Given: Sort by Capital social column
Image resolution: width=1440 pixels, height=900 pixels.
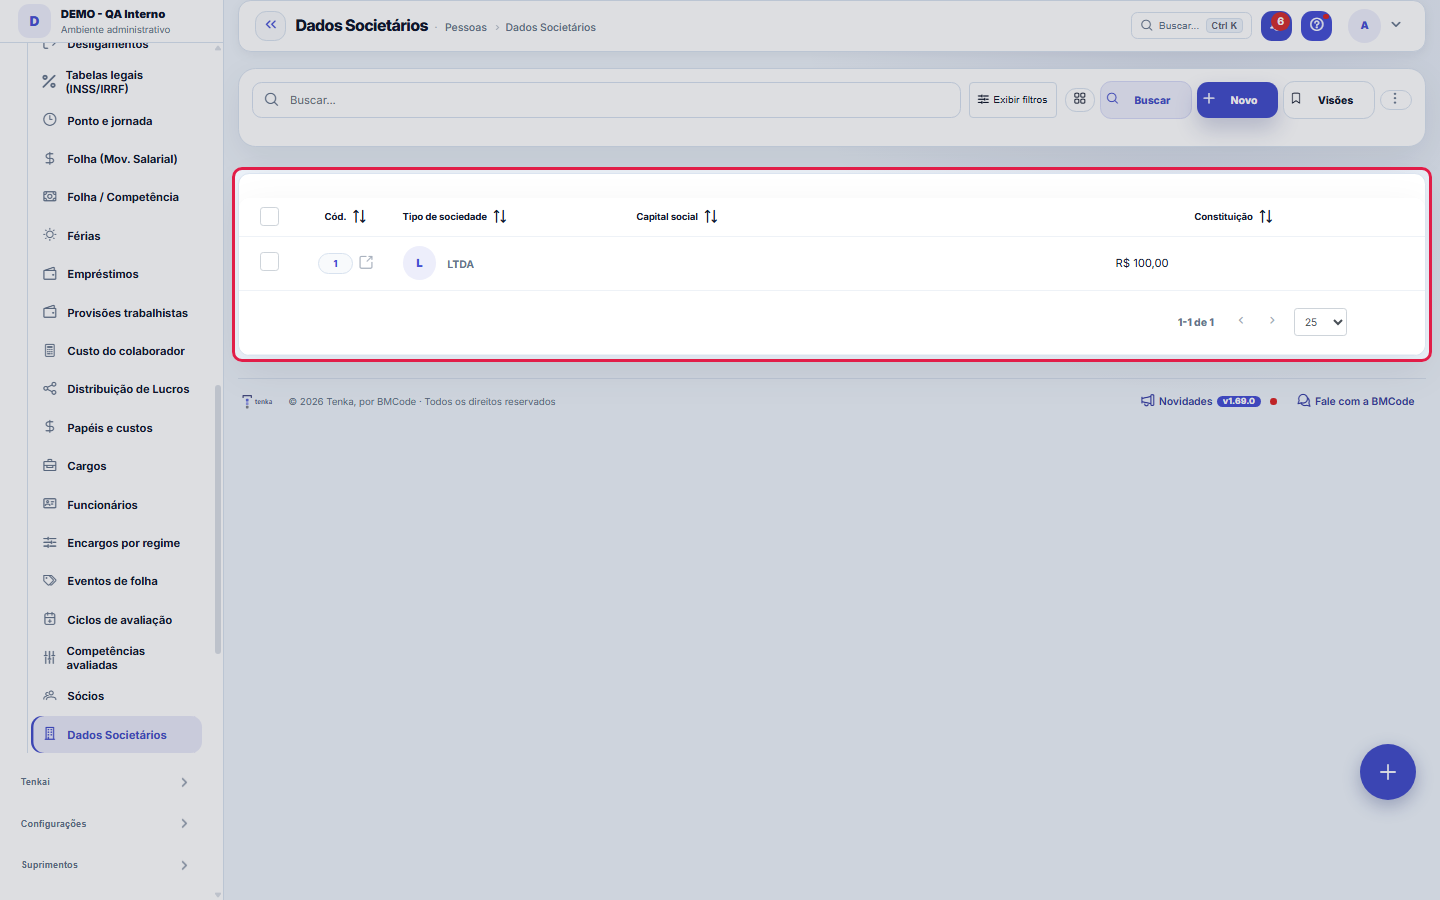Looking at the screenshot, I should [711, 216].
